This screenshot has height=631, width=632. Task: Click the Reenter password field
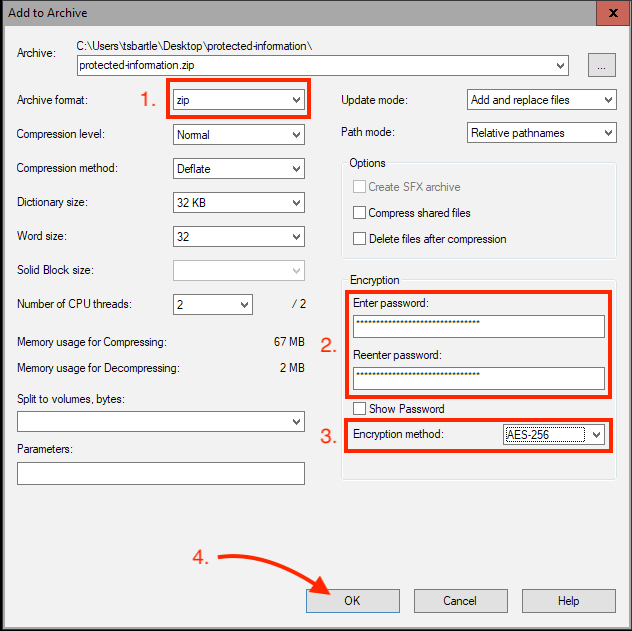click(479, 378)
